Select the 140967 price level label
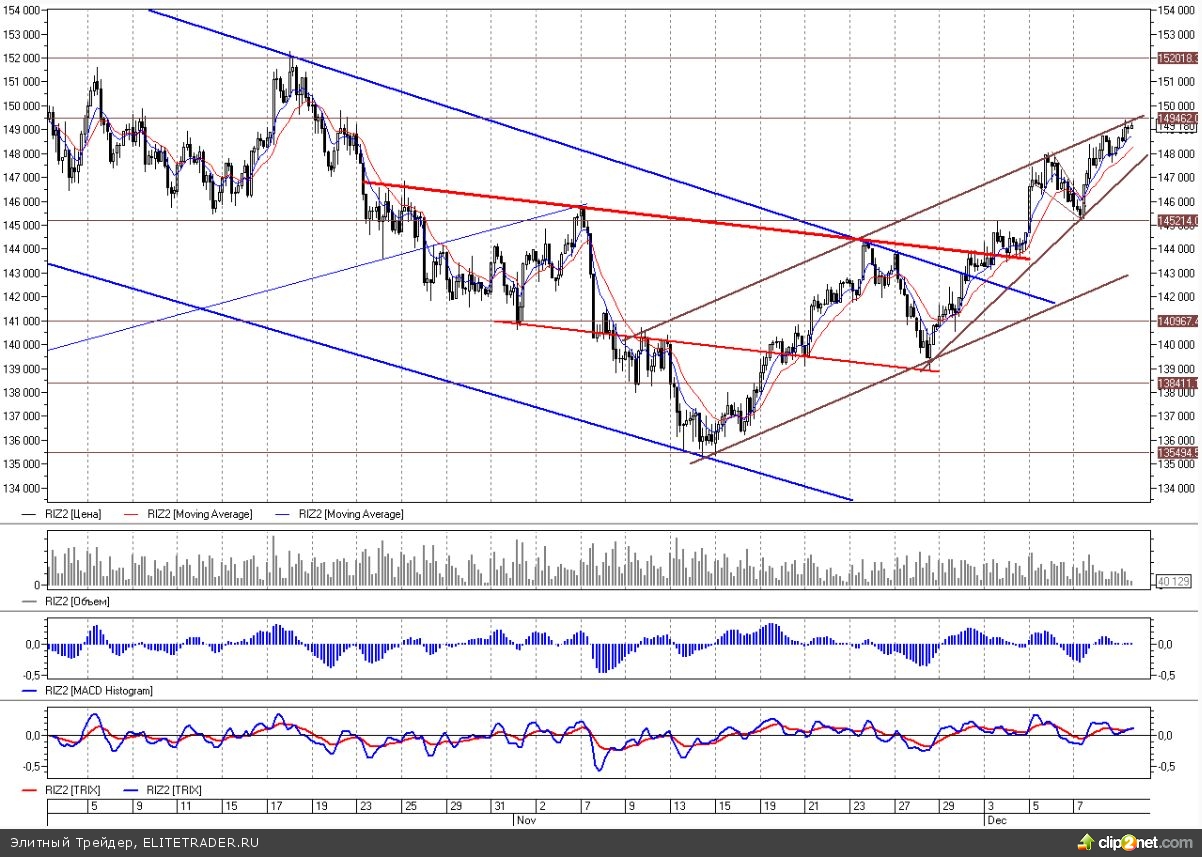Viewport: 1202px width, 857px height. [x=1177, y=321]
